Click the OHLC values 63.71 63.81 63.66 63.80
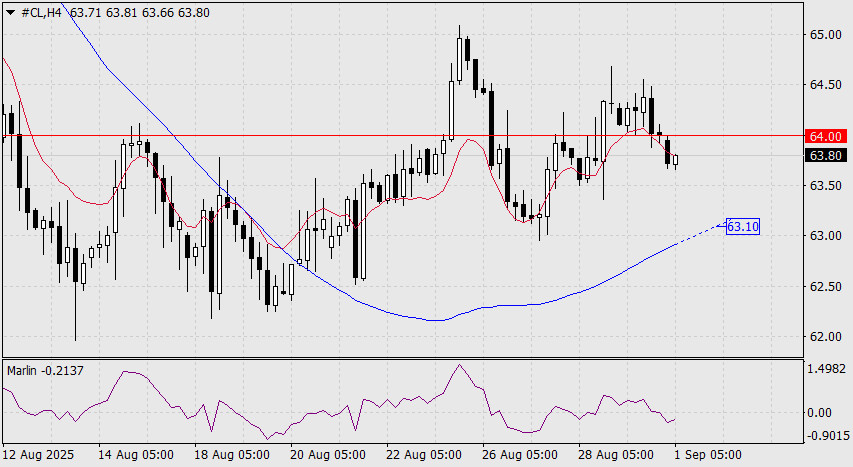Viewport: 853px width, 467px height. point(140,13)
